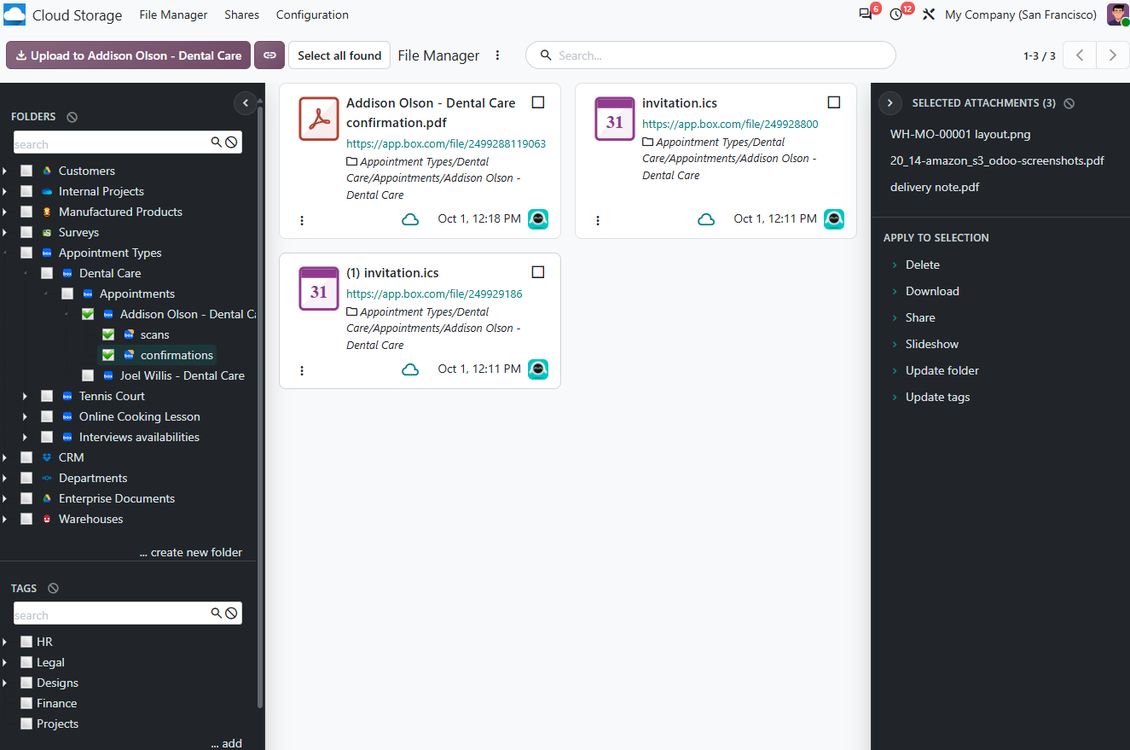The height and width of the screenshot is (750, 1130).
Task: Focus the main Search field
Action: [711, 55]
